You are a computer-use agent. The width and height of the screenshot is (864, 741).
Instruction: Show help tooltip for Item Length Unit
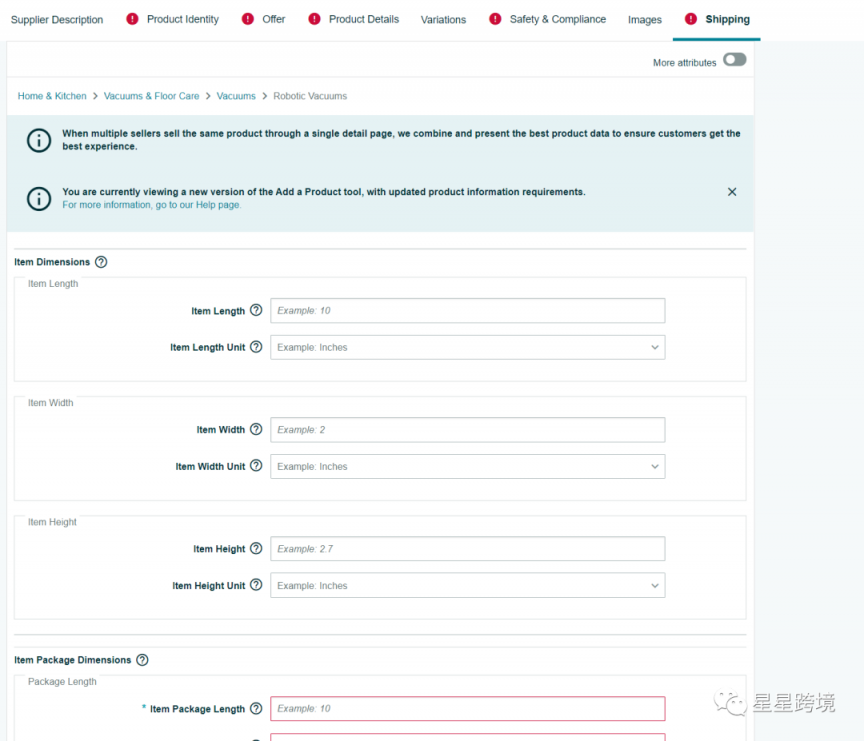coord(256,347)
